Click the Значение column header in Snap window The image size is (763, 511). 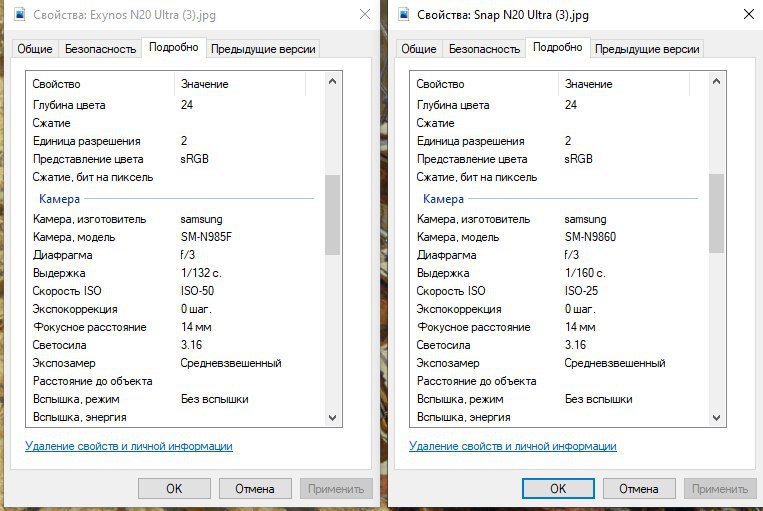pos(624,84)
